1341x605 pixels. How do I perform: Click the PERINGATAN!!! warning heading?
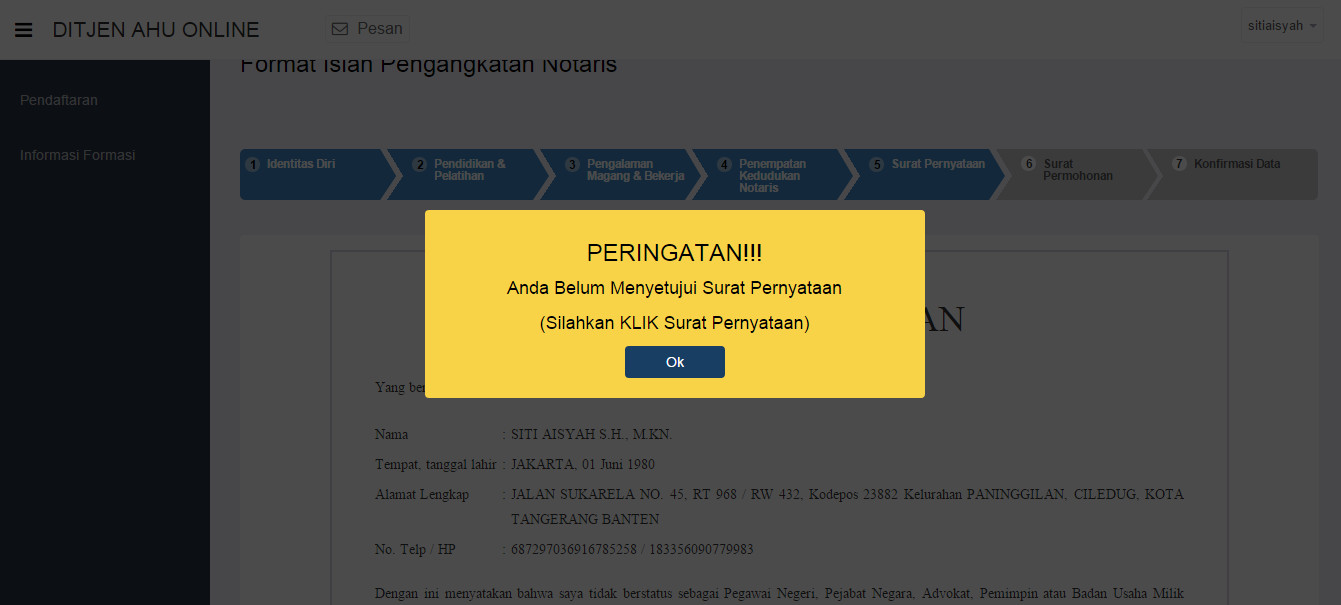pos(674,252)
